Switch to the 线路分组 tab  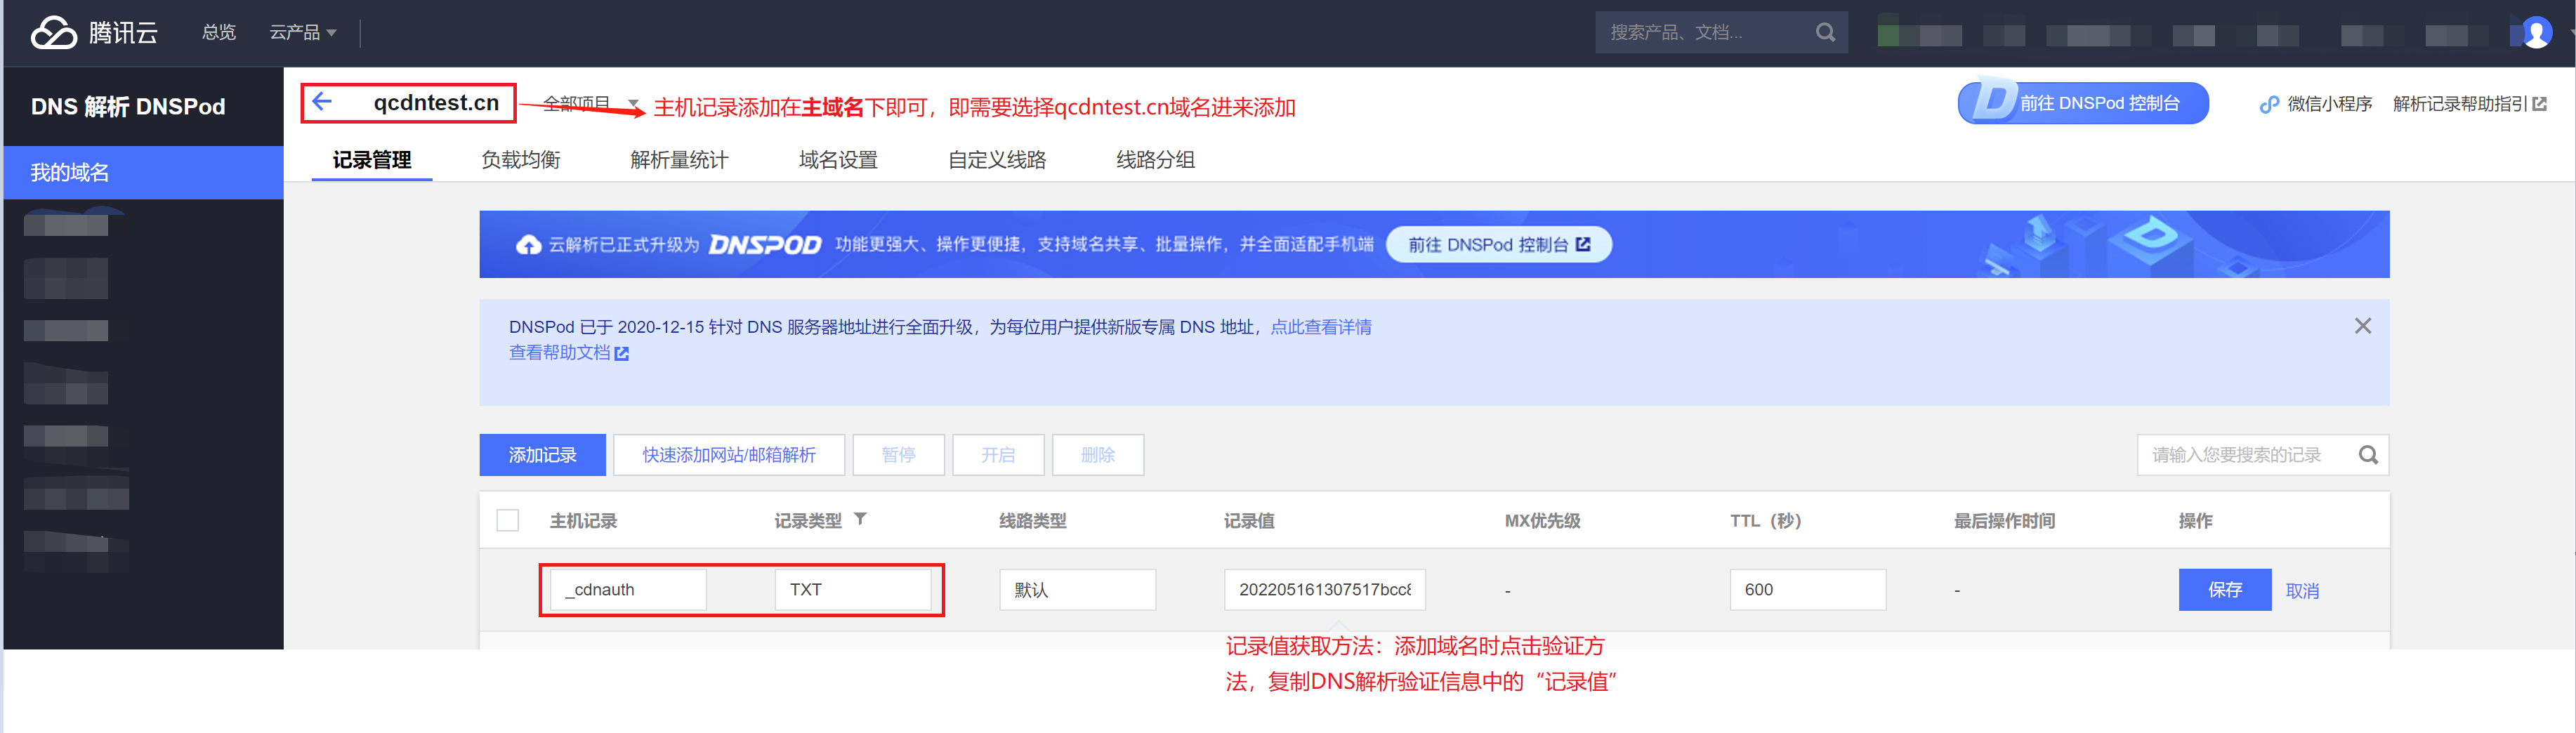[1155, 160]
